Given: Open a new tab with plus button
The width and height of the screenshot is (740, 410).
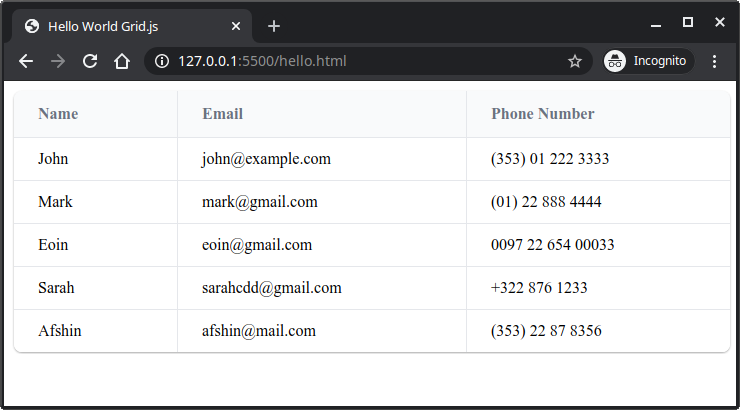Looking at the screenshot, I should pyautogui.click(x=274, y=26).
